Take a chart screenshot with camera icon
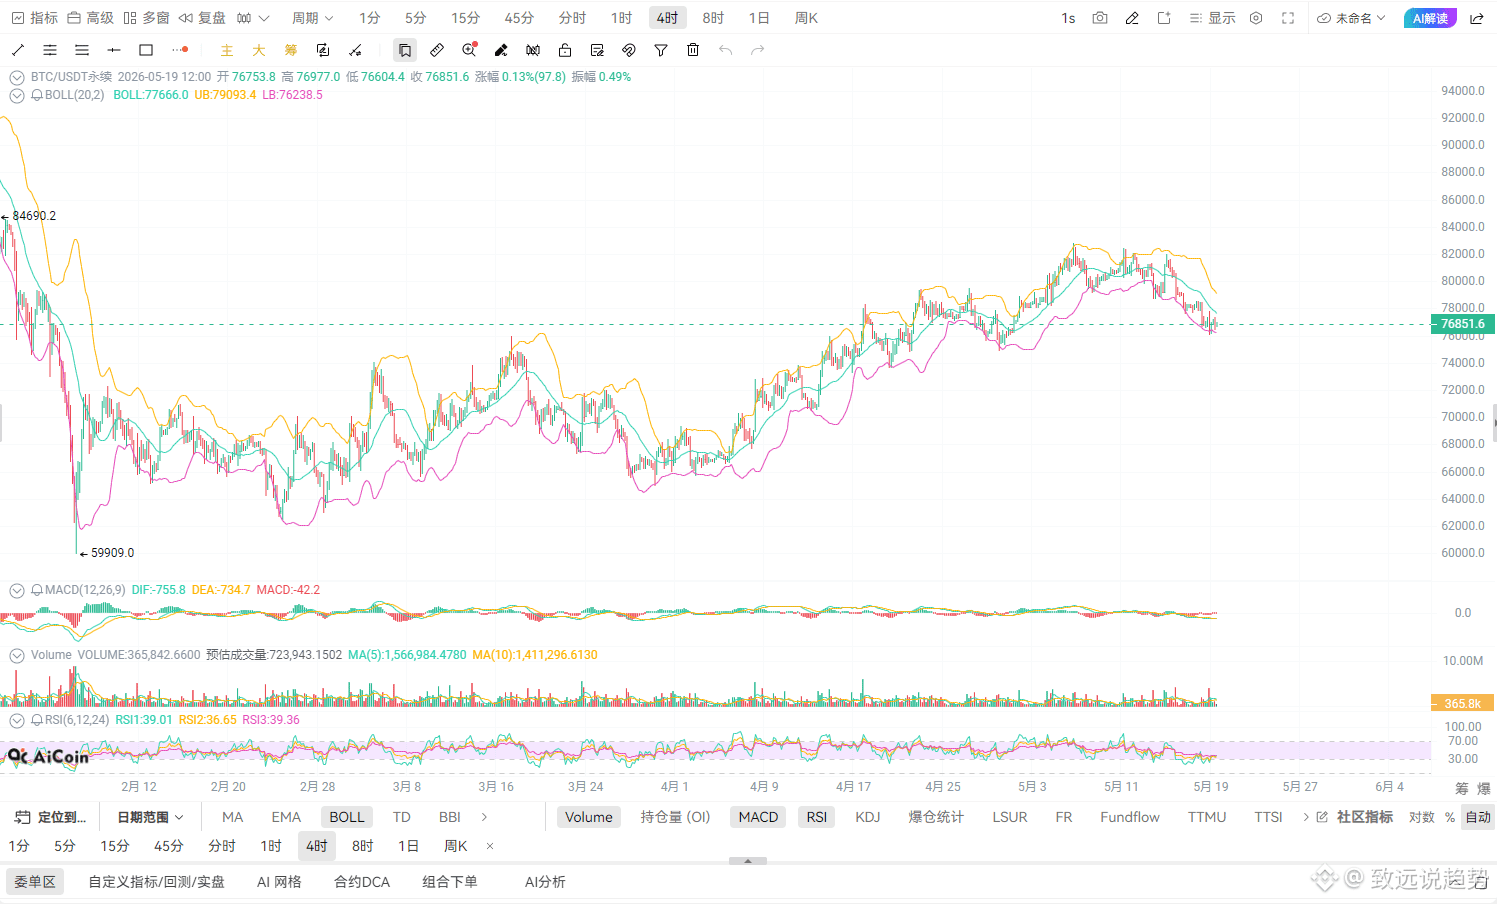1497x904 pixels. point(1100,18)
